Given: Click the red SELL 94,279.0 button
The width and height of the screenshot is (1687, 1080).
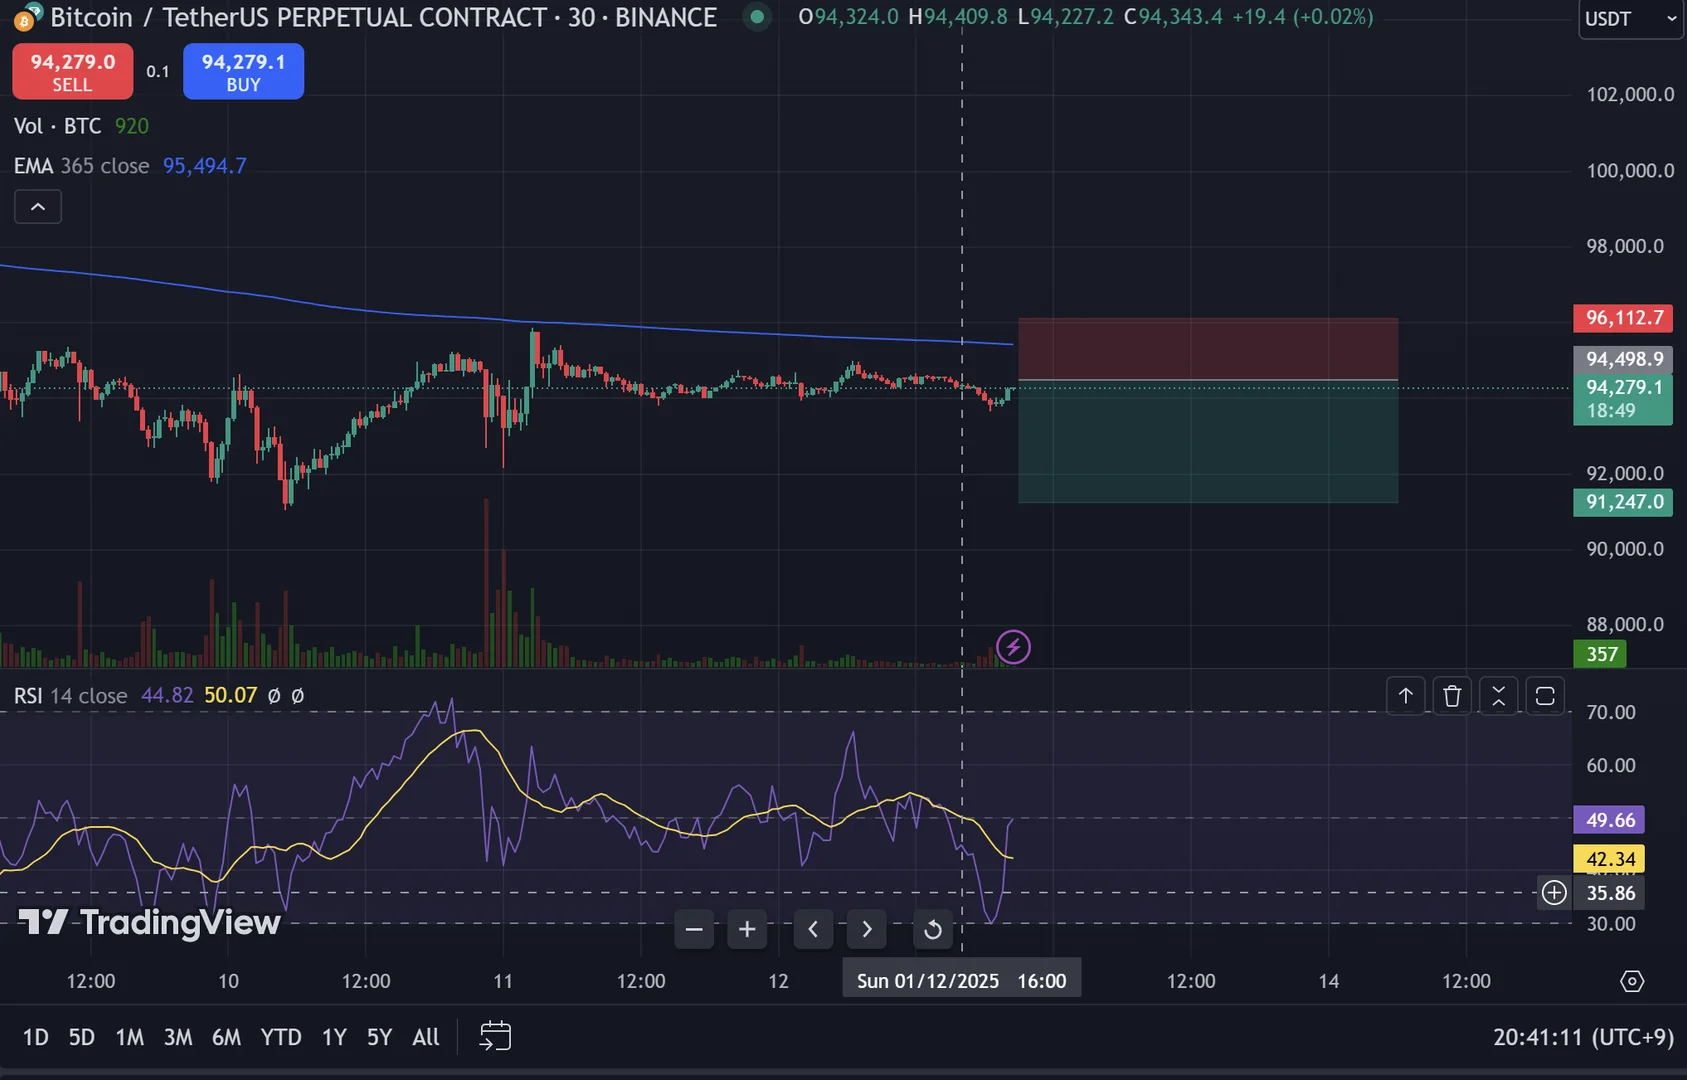Looking at the screenshot, I should pos(72,72).
